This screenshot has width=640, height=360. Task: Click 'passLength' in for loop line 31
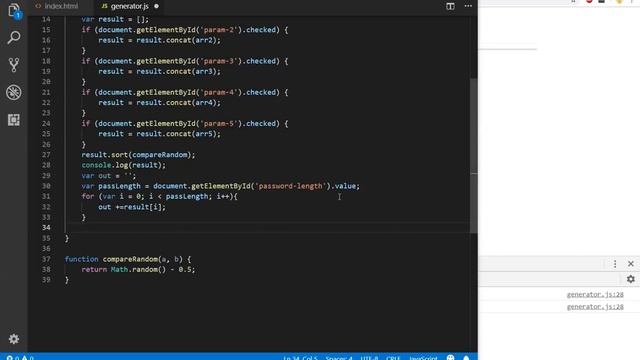tap(187, 196)
